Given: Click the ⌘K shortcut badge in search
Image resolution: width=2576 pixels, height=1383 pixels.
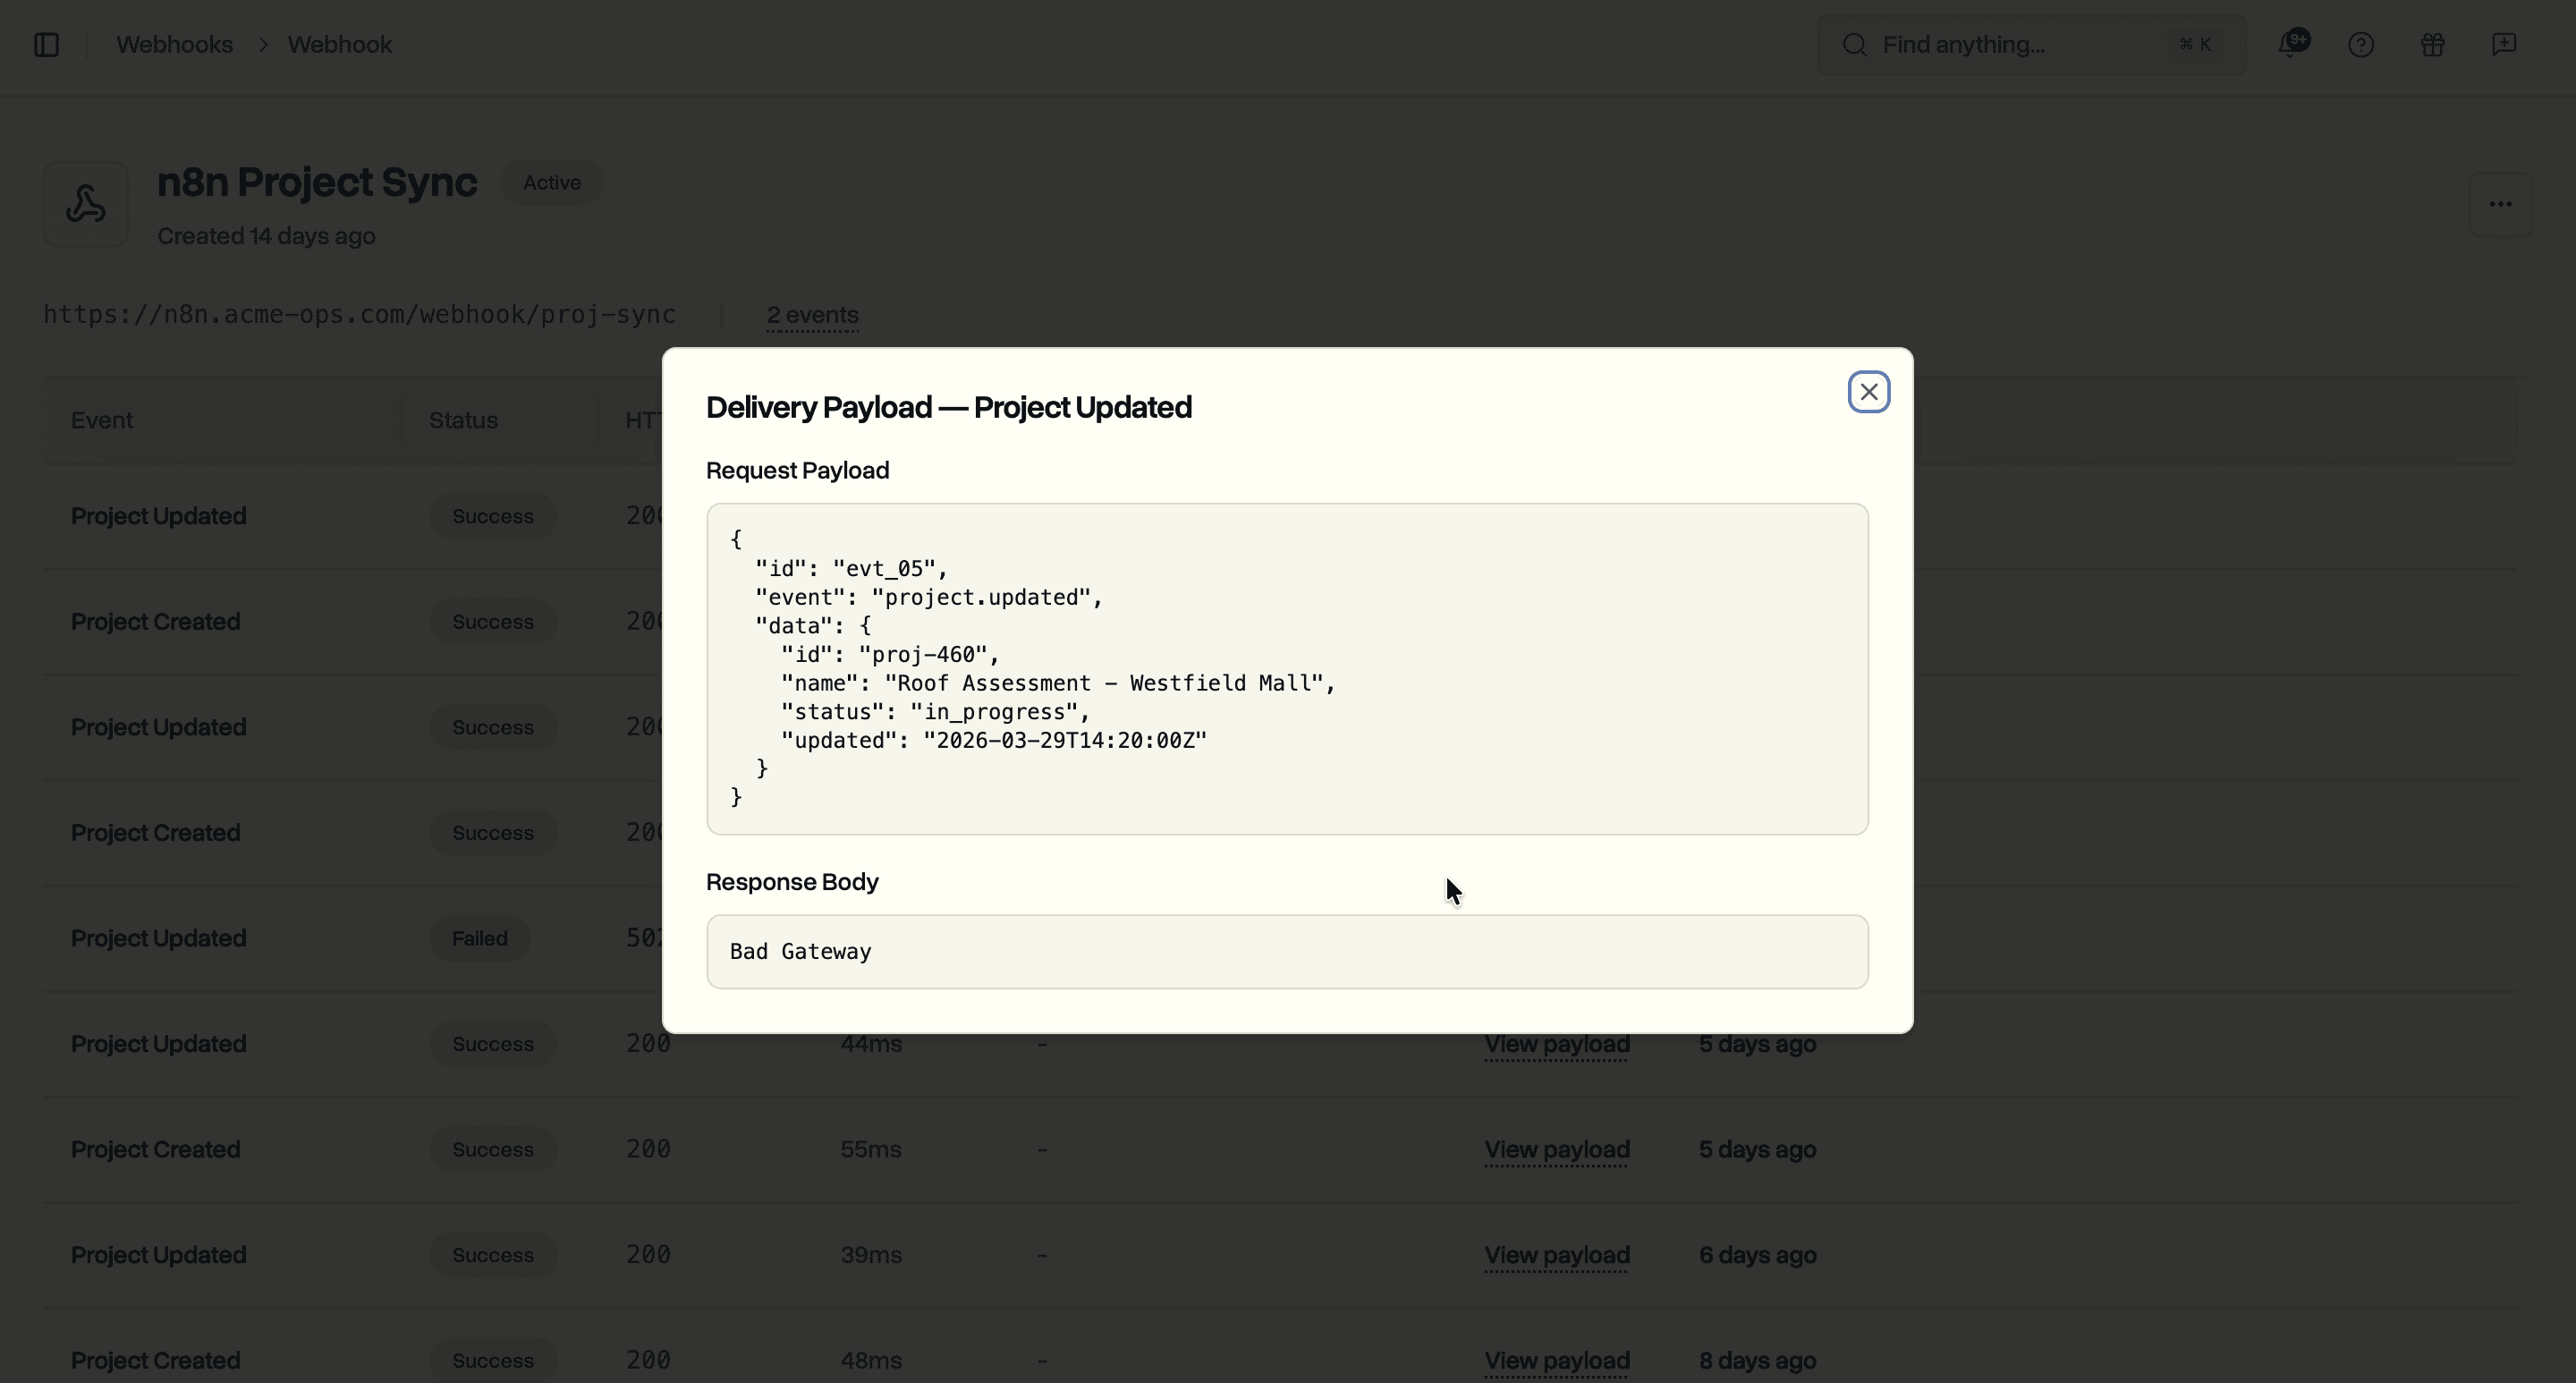Looking at the screenshot, I should pos(2194,44).
